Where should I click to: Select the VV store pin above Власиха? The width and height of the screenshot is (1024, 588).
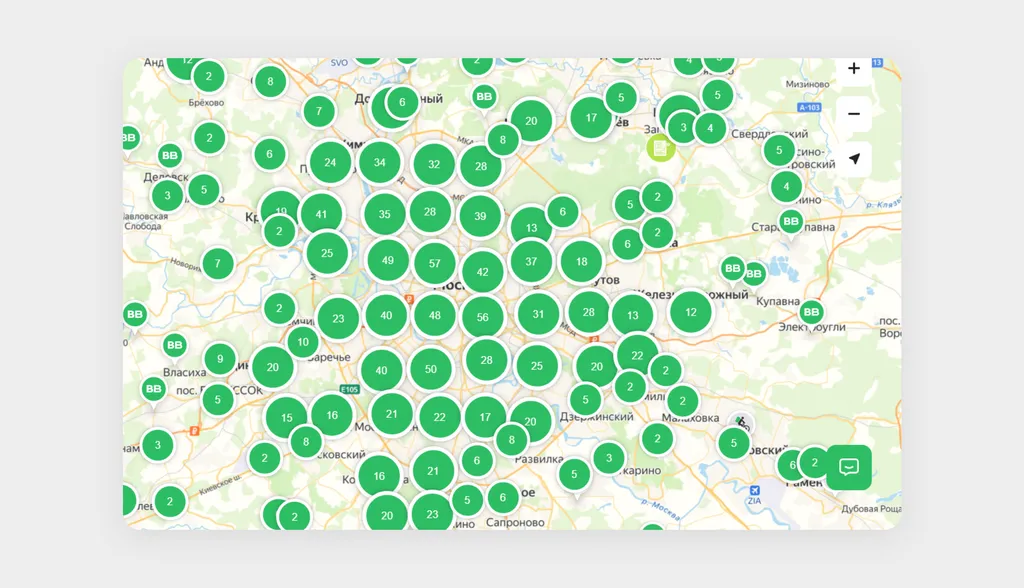pyautogui.click(x=174, y=345)
